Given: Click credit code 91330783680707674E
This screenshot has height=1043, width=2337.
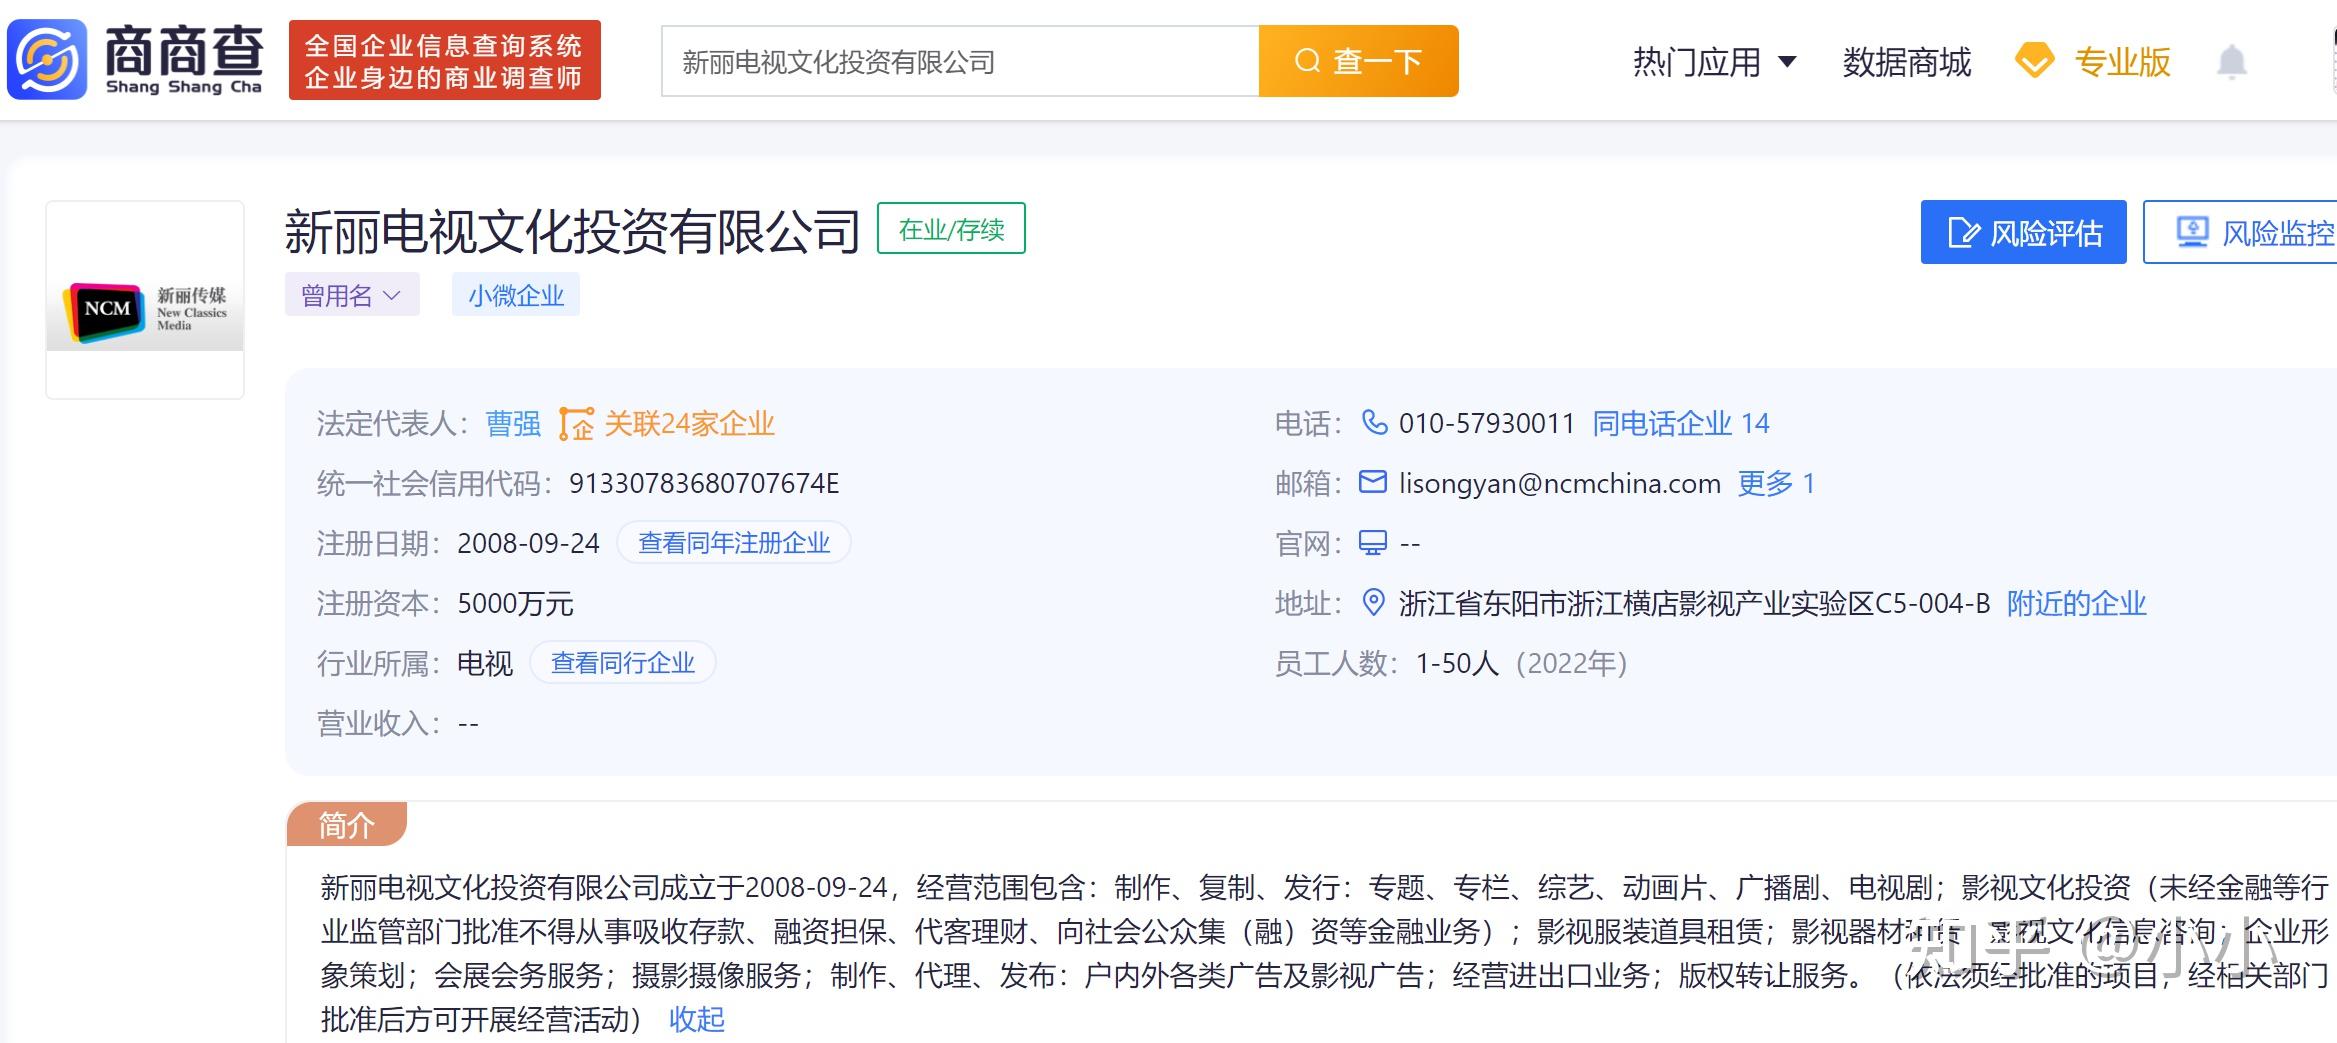Looking at the screenshot, I should pos(704,484).
